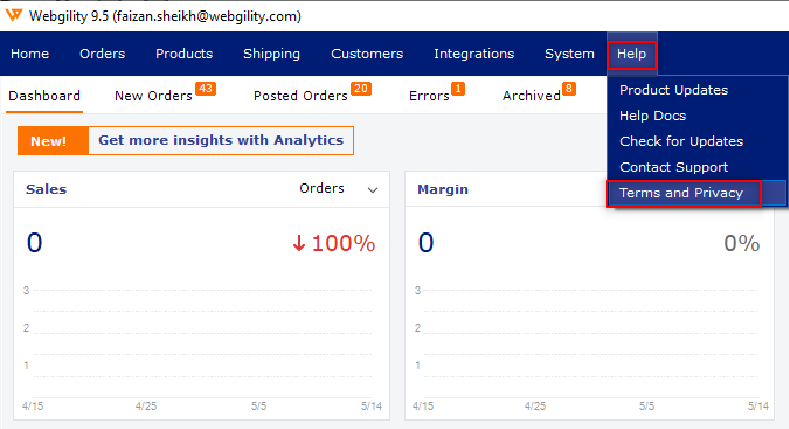Open the Customers menu
Viewport: 789px width, 429px height.
pyautogui.click(x=367, y=53)
